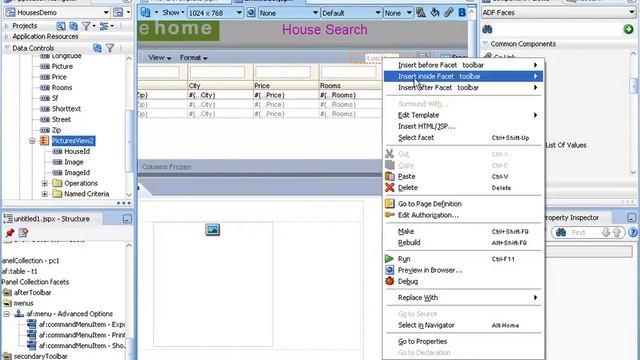Choose Preview in Browser... menu item

tap(463, 270)
